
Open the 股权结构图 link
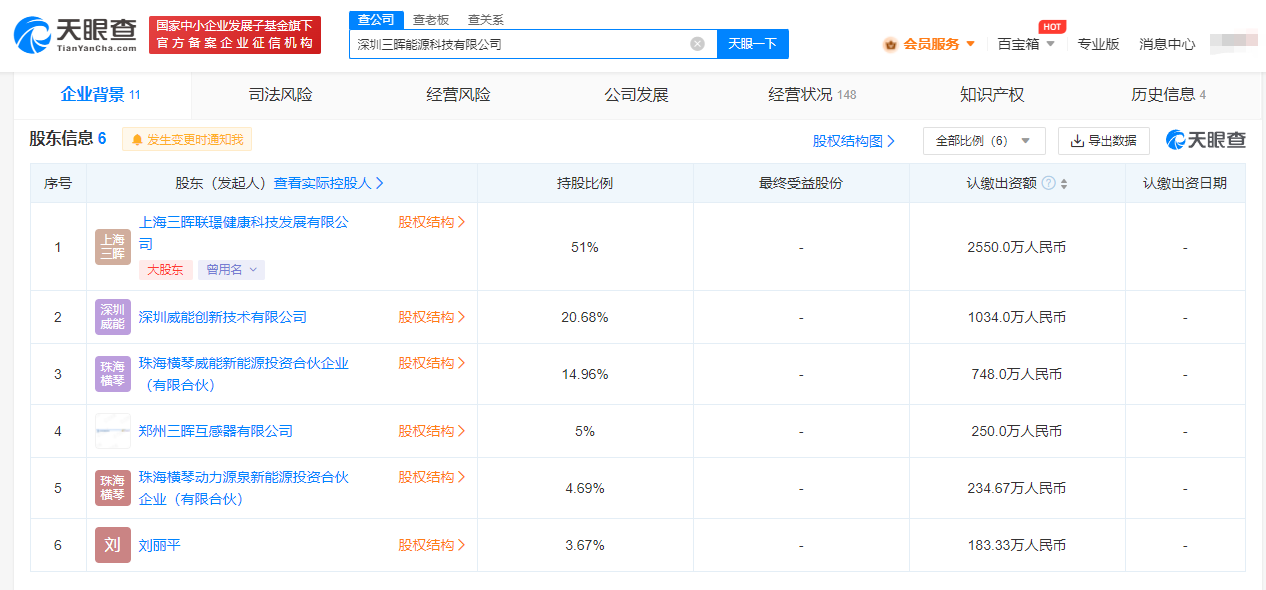pos(854,141)
